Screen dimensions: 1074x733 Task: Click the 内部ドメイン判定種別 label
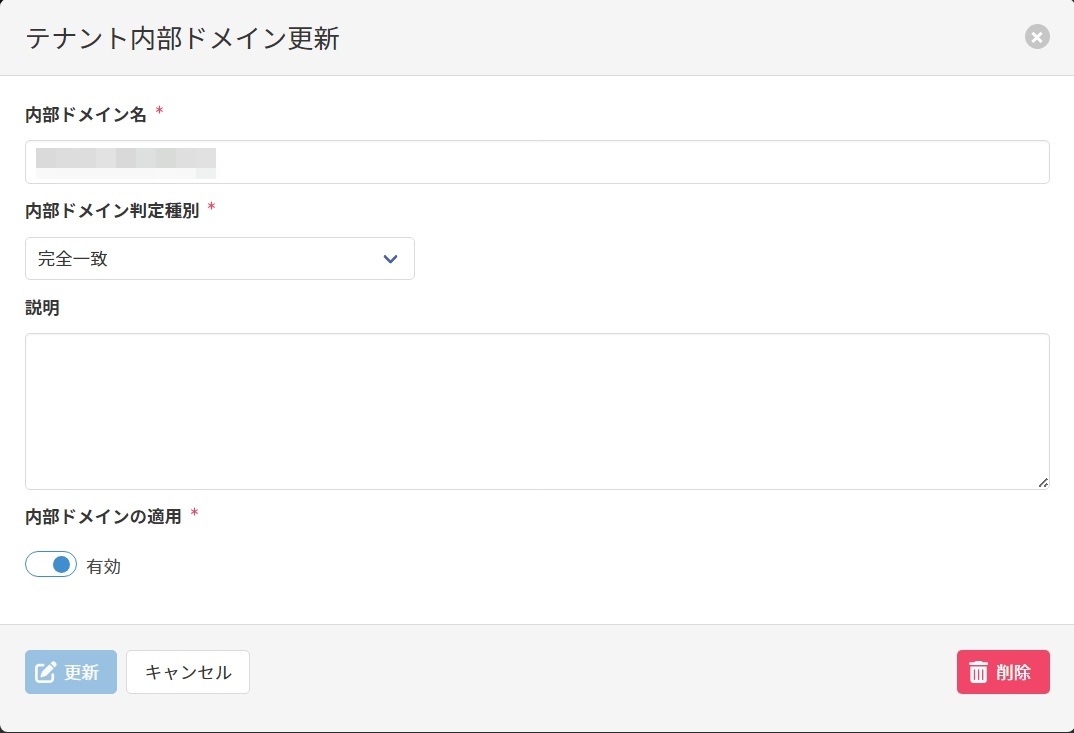click(x=112, y=211)
